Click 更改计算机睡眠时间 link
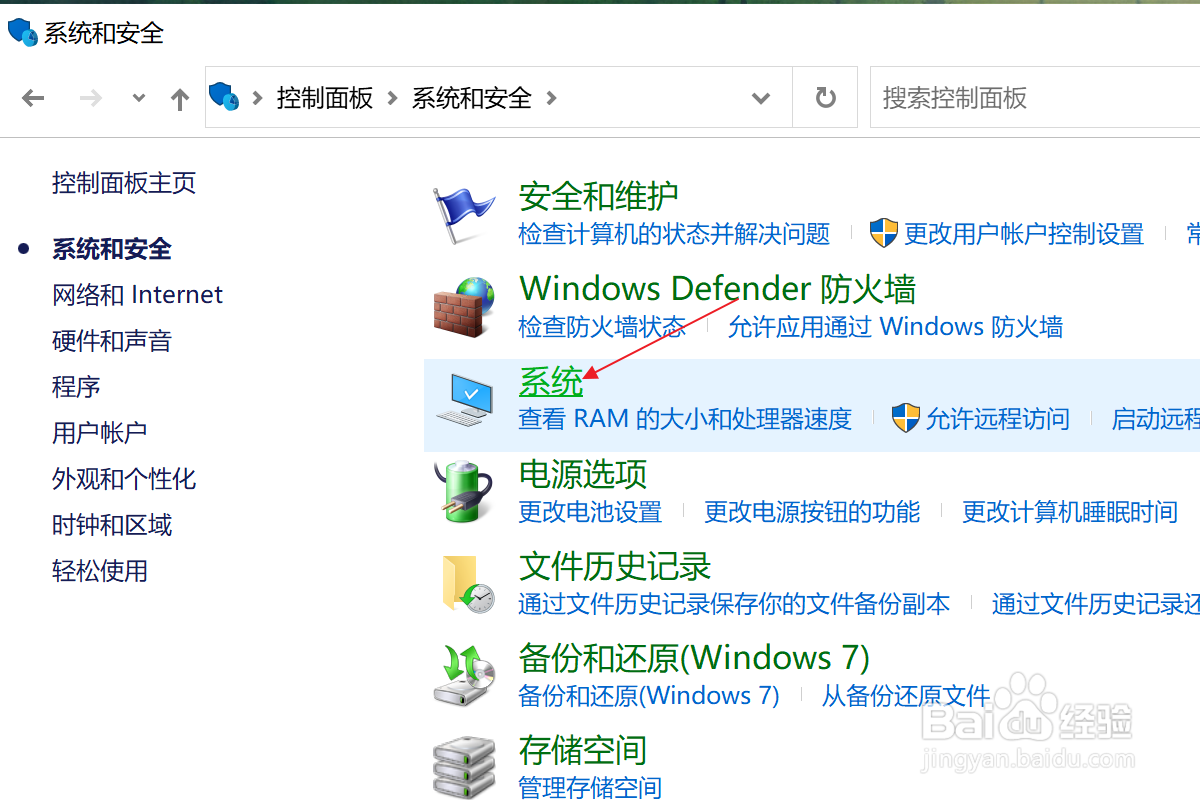This screenshot has height=800, width=1200. 1070,512
